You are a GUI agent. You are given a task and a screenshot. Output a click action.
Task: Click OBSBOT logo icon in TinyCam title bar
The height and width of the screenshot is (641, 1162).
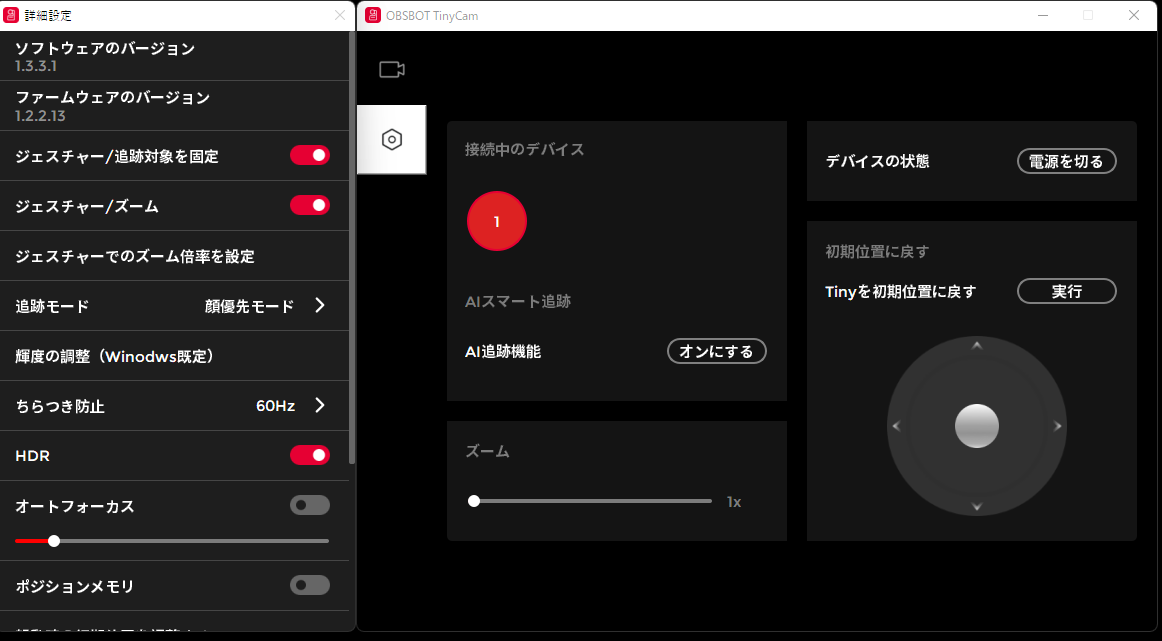point(373,15)
